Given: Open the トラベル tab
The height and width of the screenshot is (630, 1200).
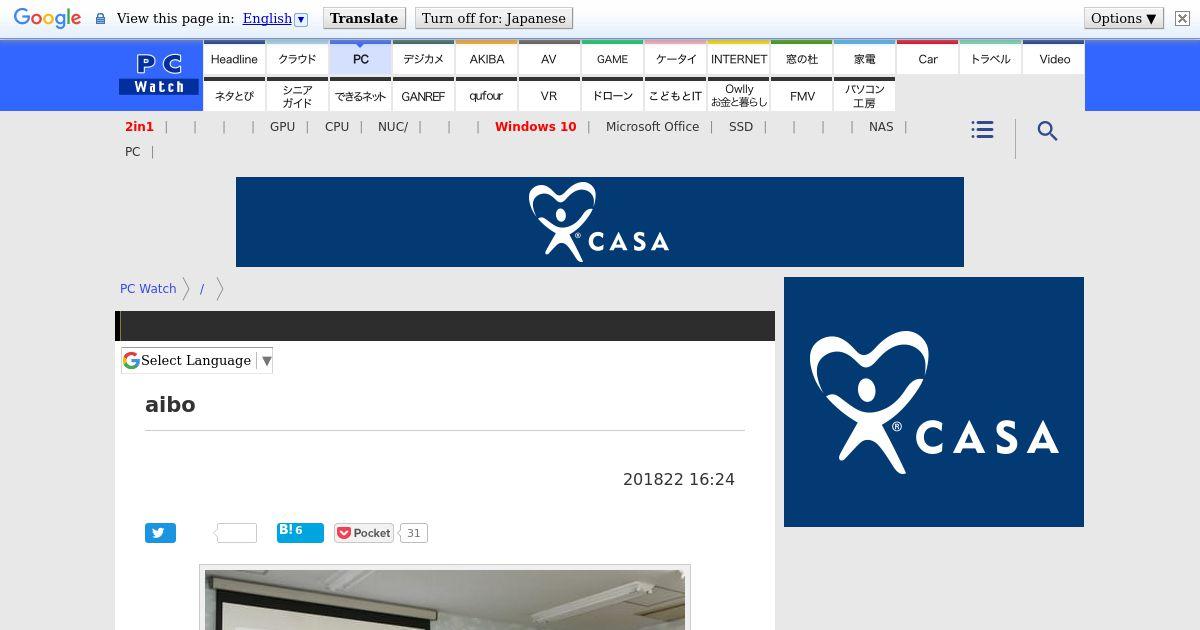Looking at the screenshot, I should (990, 58).
